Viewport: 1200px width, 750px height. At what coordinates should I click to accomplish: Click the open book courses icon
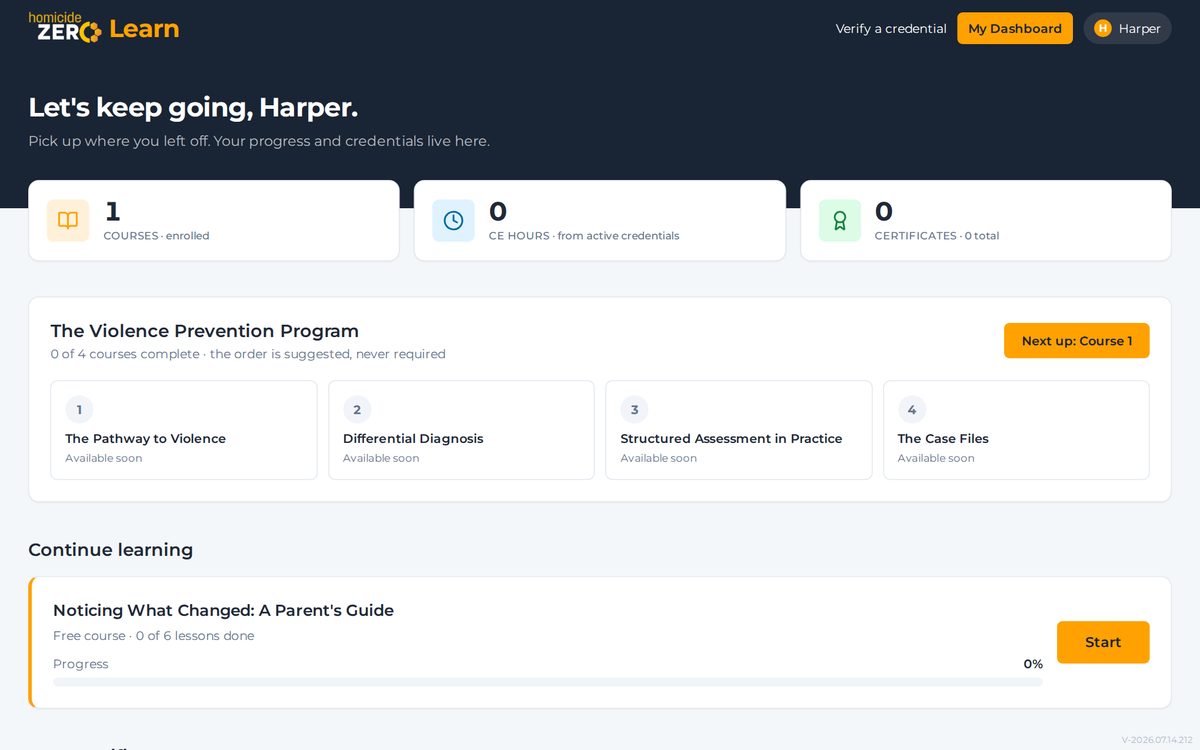coord(68,221)
